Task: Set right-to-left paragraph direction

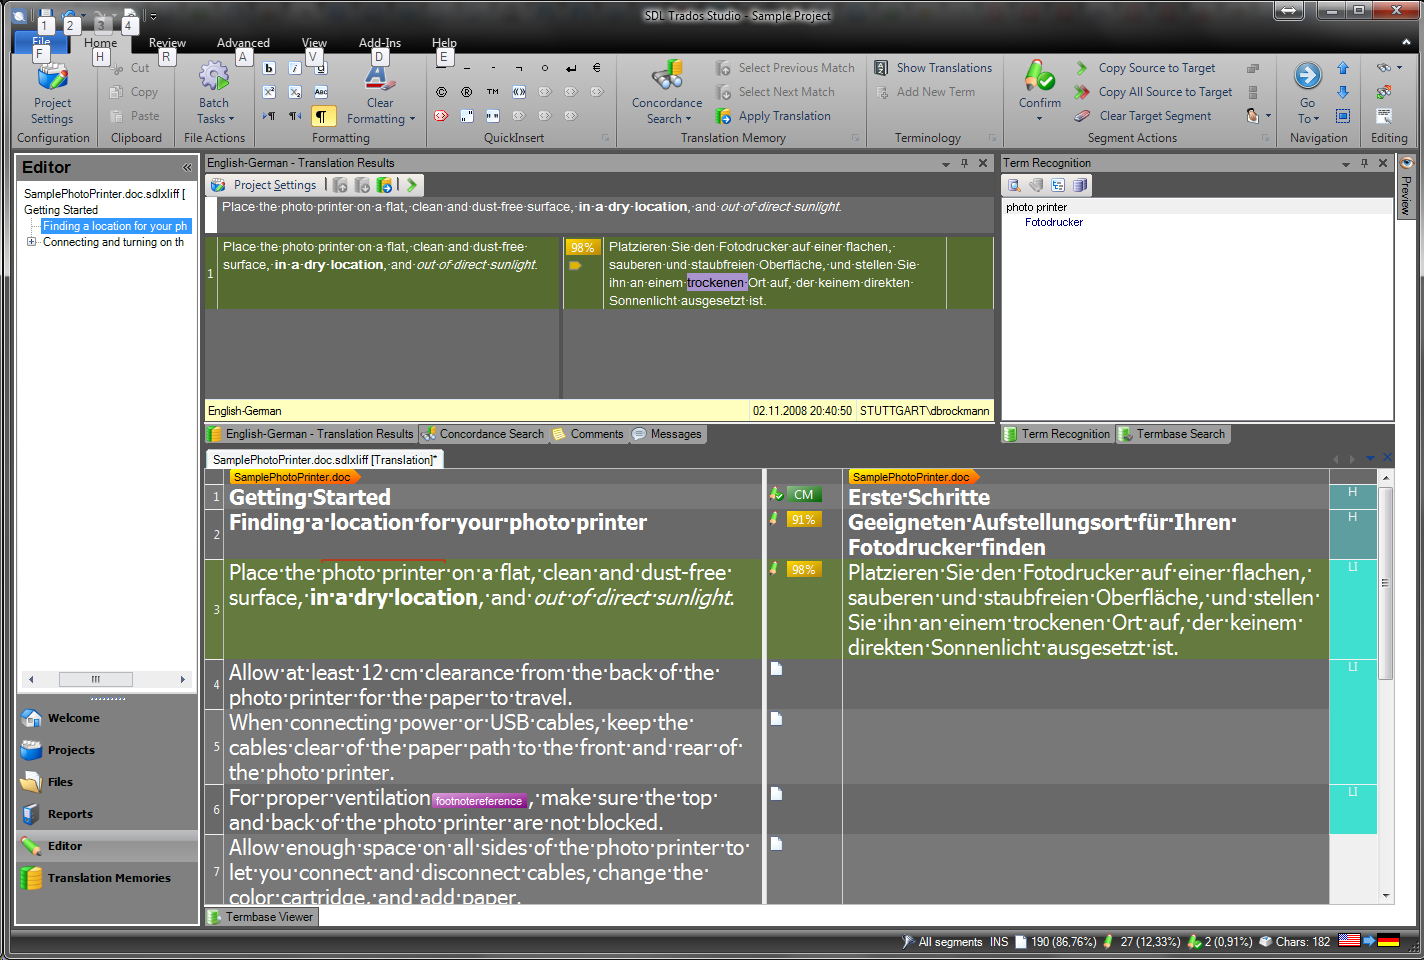Action: pos(295,116)
